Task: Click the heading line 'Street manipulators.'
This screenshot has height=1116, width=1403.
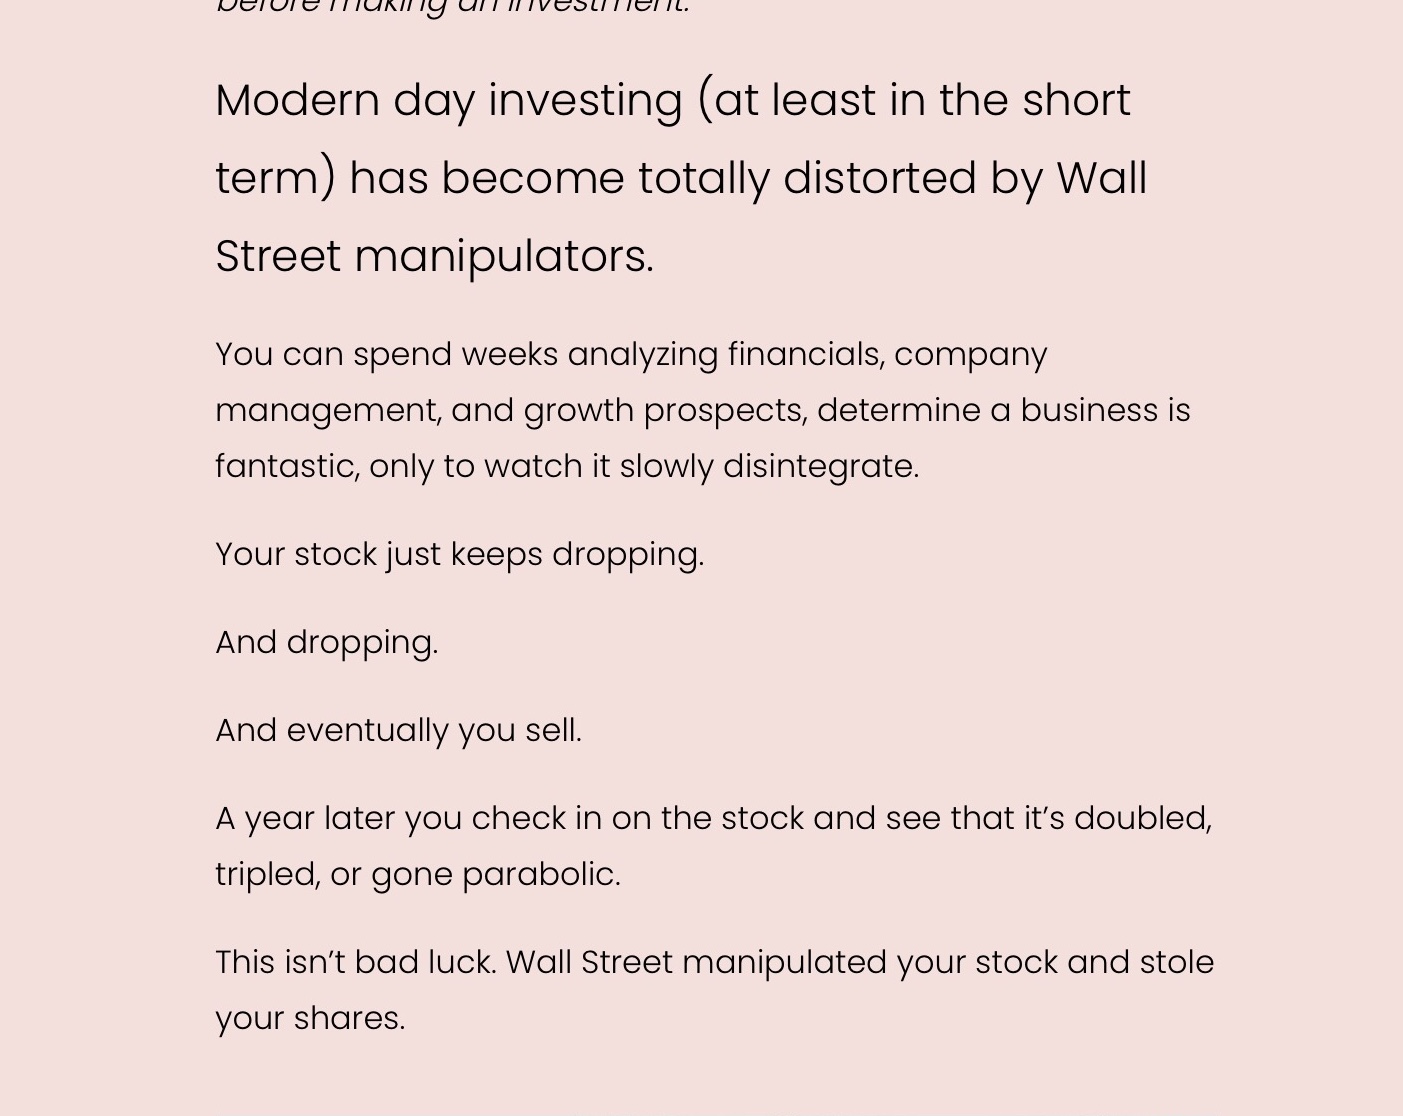Action: pyautogui.click(x=434, y=256)
